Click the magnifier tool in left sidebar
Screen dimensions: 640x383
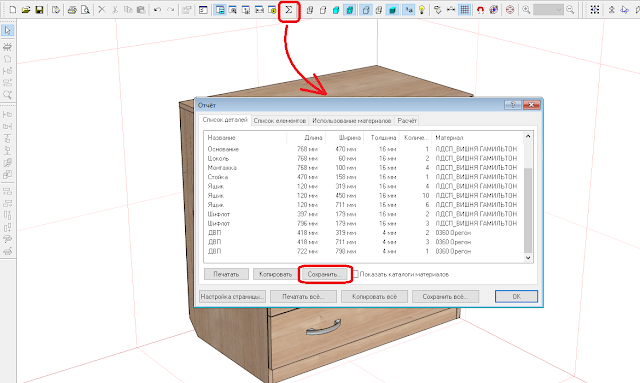point(7,95)
